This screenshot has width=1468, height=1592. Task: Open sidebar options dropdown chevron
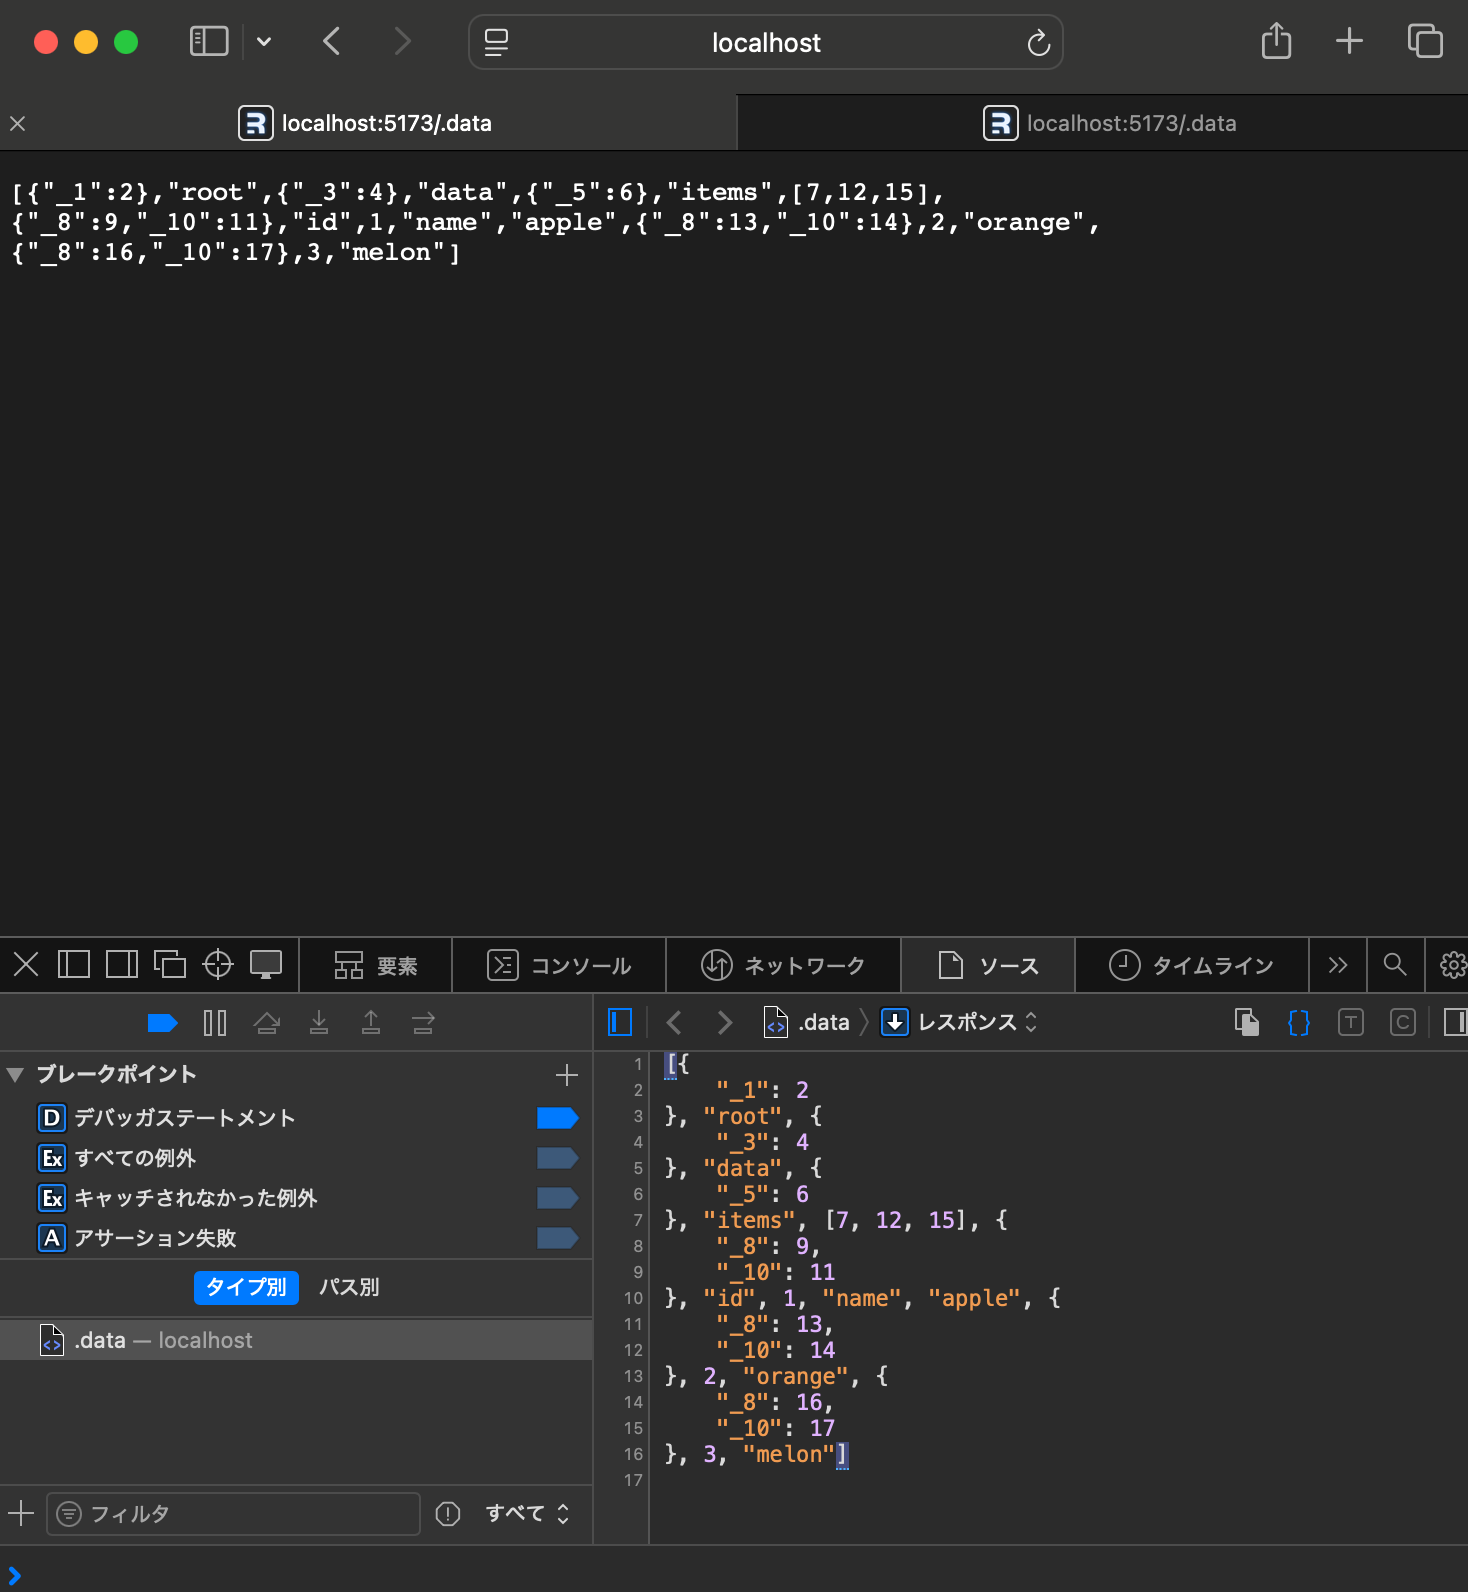(264, 42)
